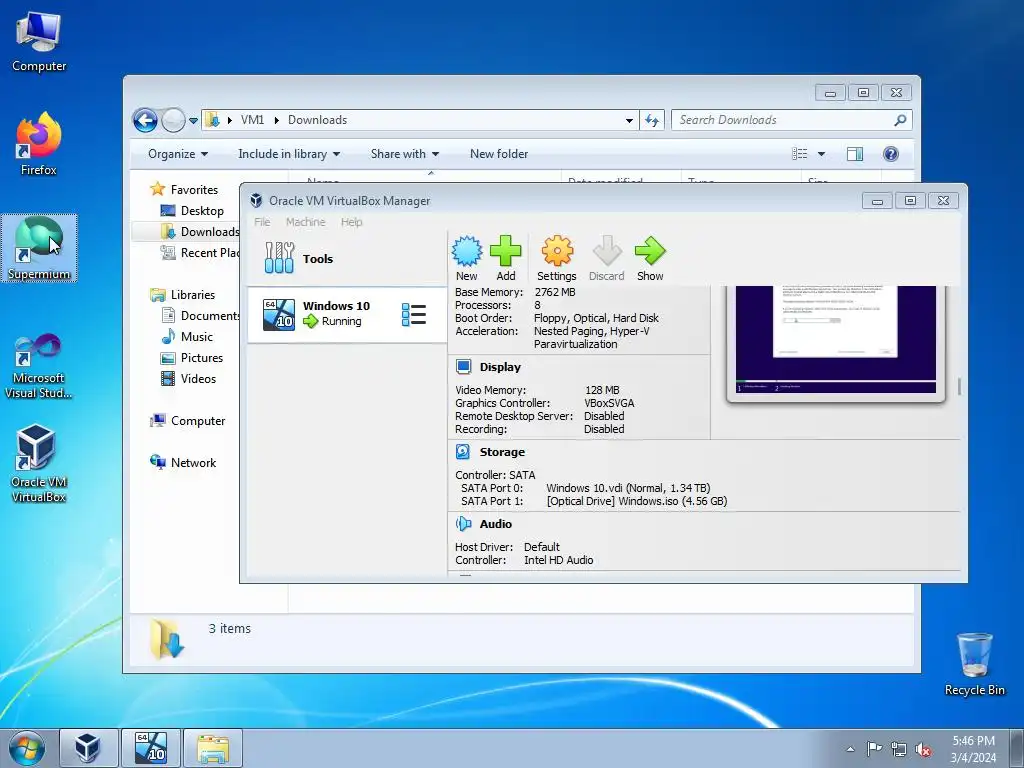Click the Windows 10.vdi disk entry

click(x=628, y=488)
